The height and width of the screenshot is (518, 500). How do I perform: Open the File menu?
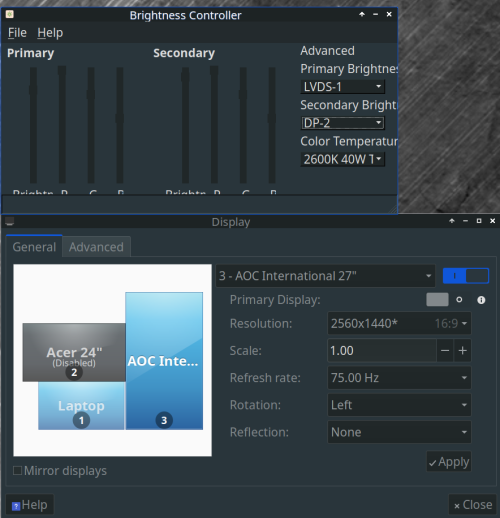[17, 33]
